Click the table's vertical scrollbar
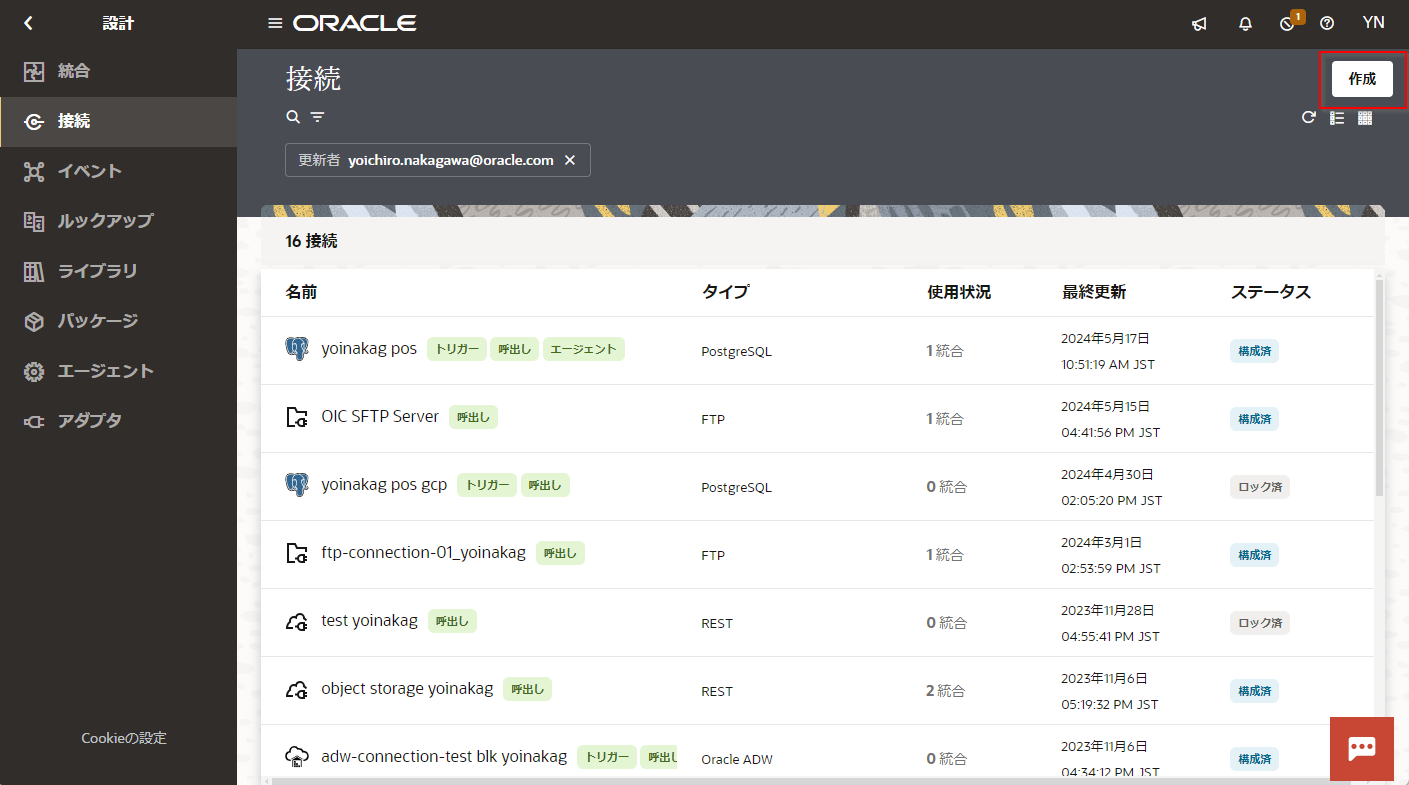The height and width of the screenshot is (785, 1409). tap(1380, 390)
